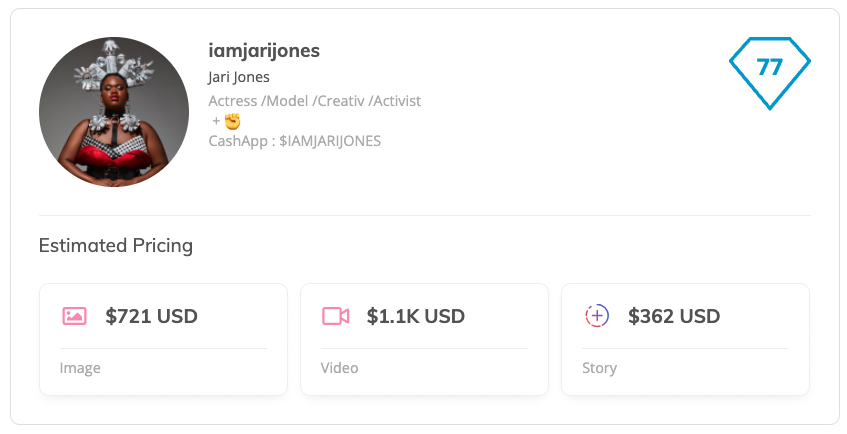Click the Video label under price card
847x434 pixels.
tap(339, 368)
